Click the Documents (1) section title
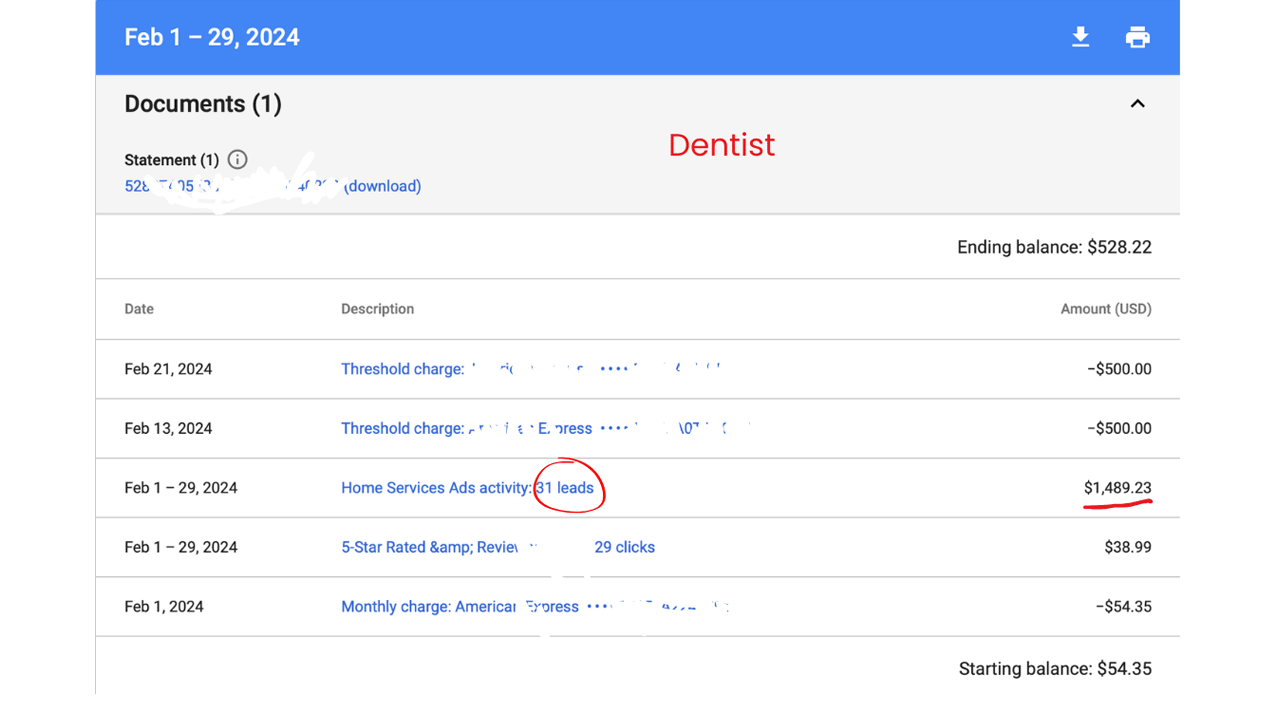 [x=203, y=104]
